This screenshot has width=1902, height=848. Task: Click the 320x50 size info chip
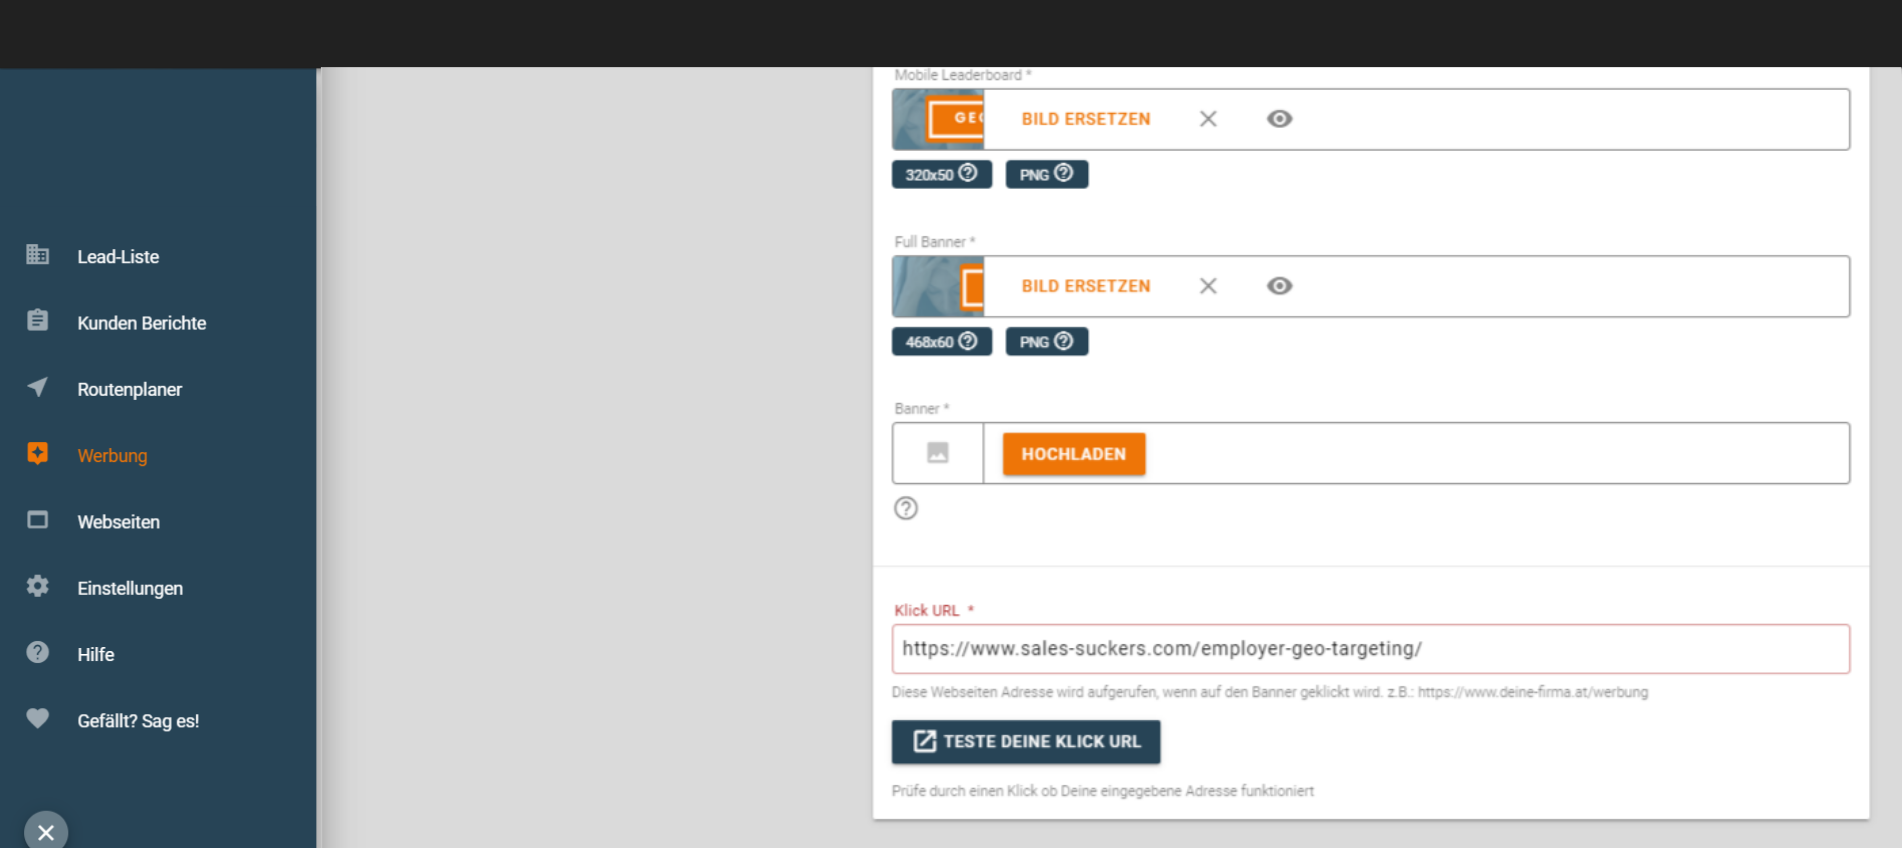(x=942, y=174)
